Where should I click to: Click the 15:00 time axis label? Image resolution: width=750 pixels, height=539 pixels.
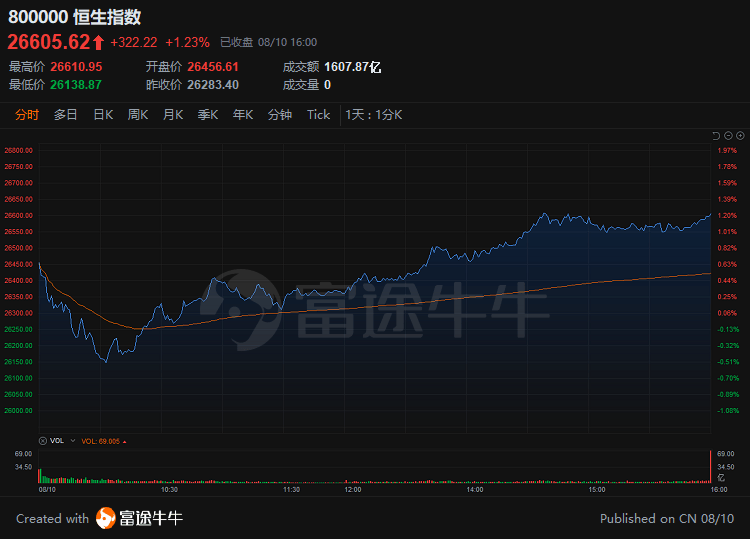point(597,490)
